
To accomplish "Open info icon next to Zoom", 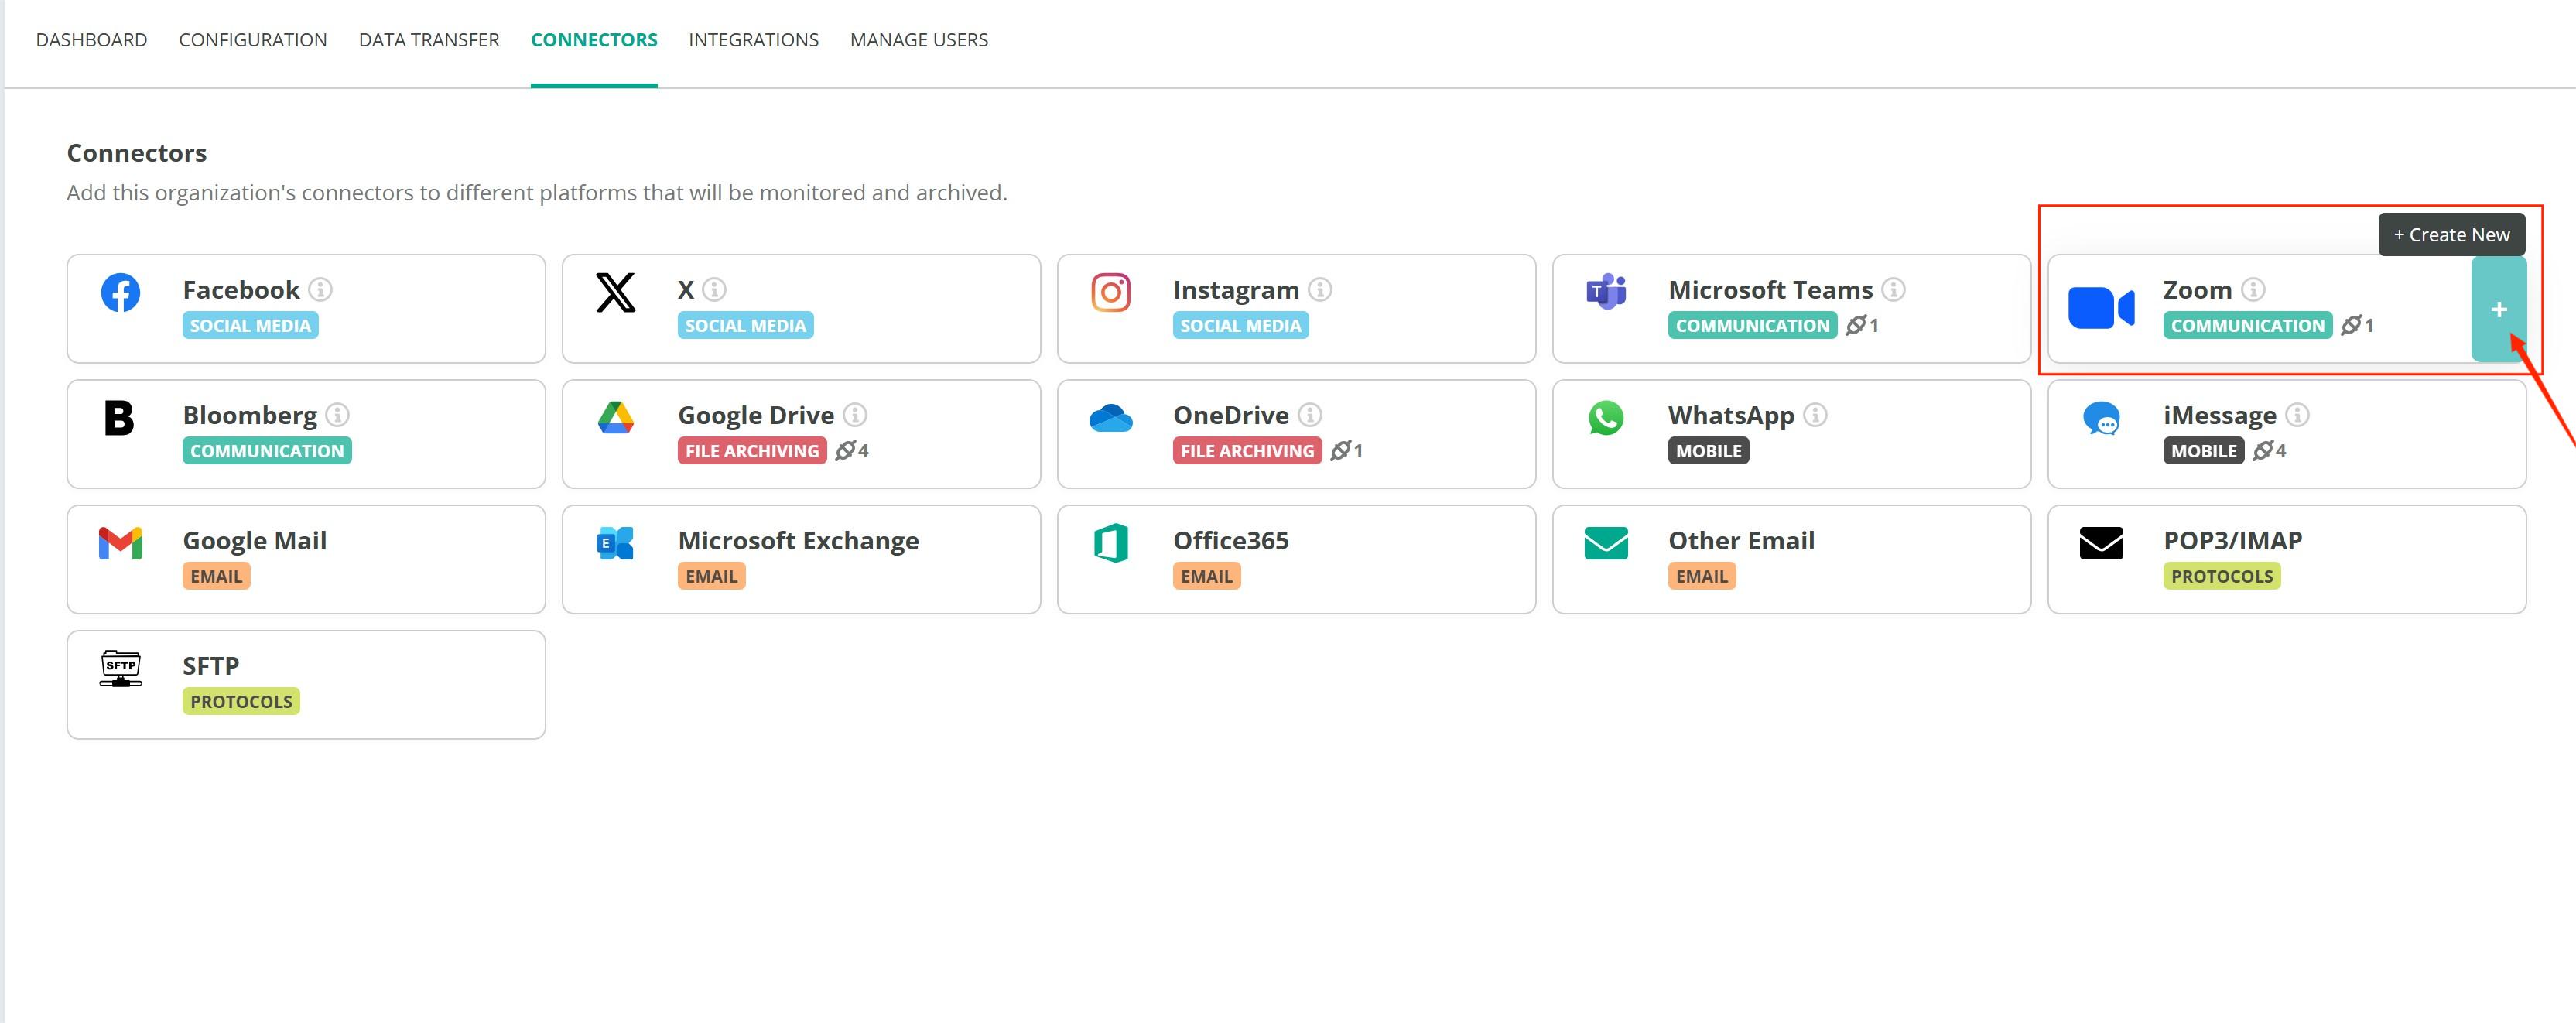I will coord(2253,290).
